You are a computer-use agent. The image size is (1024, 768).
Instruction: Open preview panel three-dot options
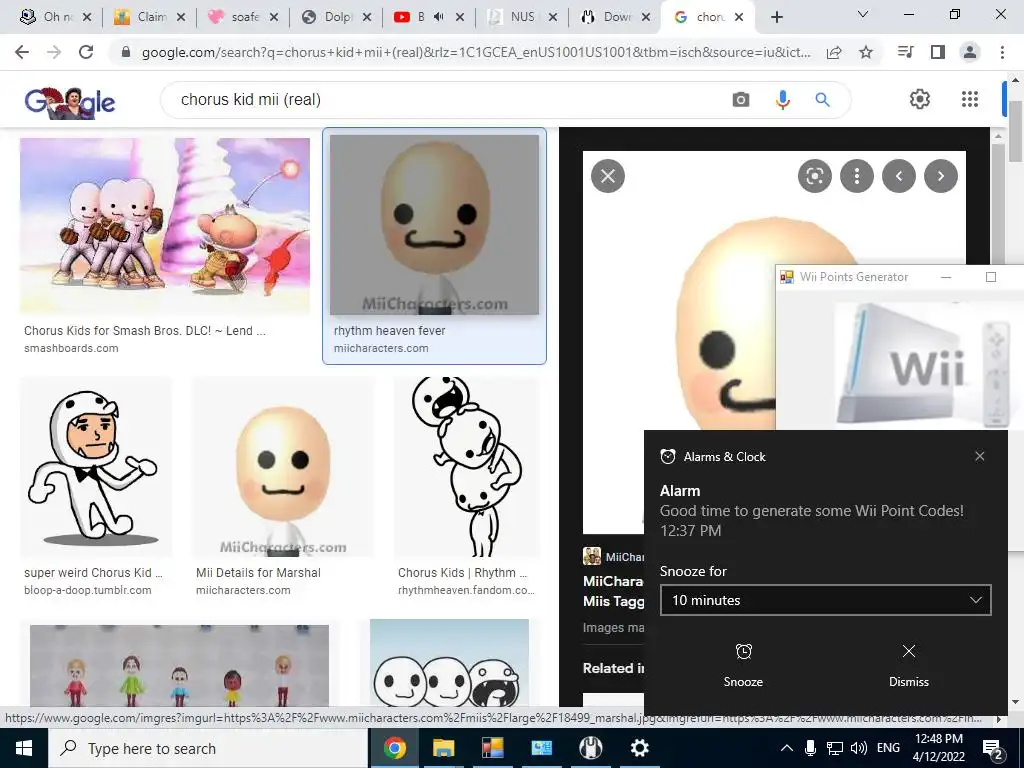click(857, 176)
